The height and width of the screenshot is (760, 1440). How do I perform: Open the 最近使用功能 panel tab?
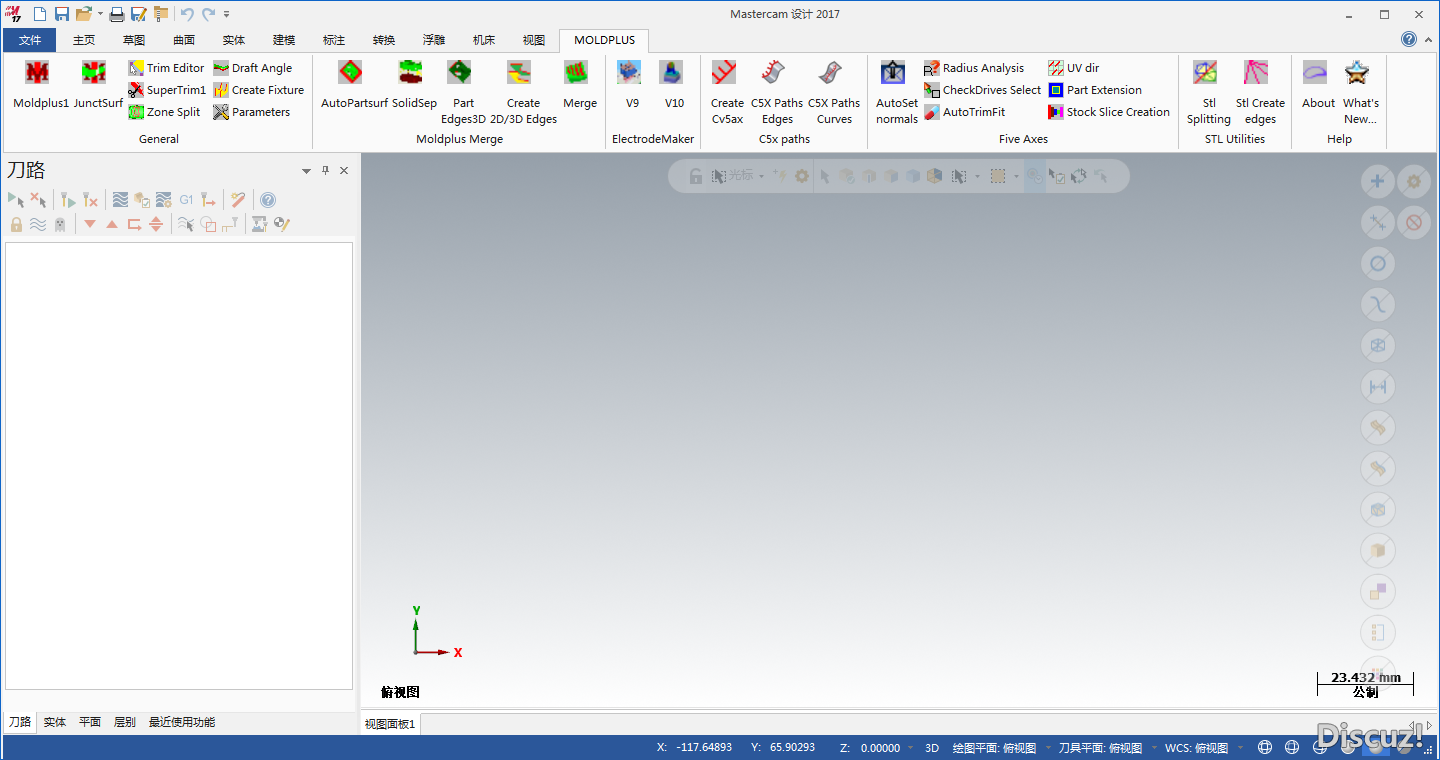coord(182,722)
